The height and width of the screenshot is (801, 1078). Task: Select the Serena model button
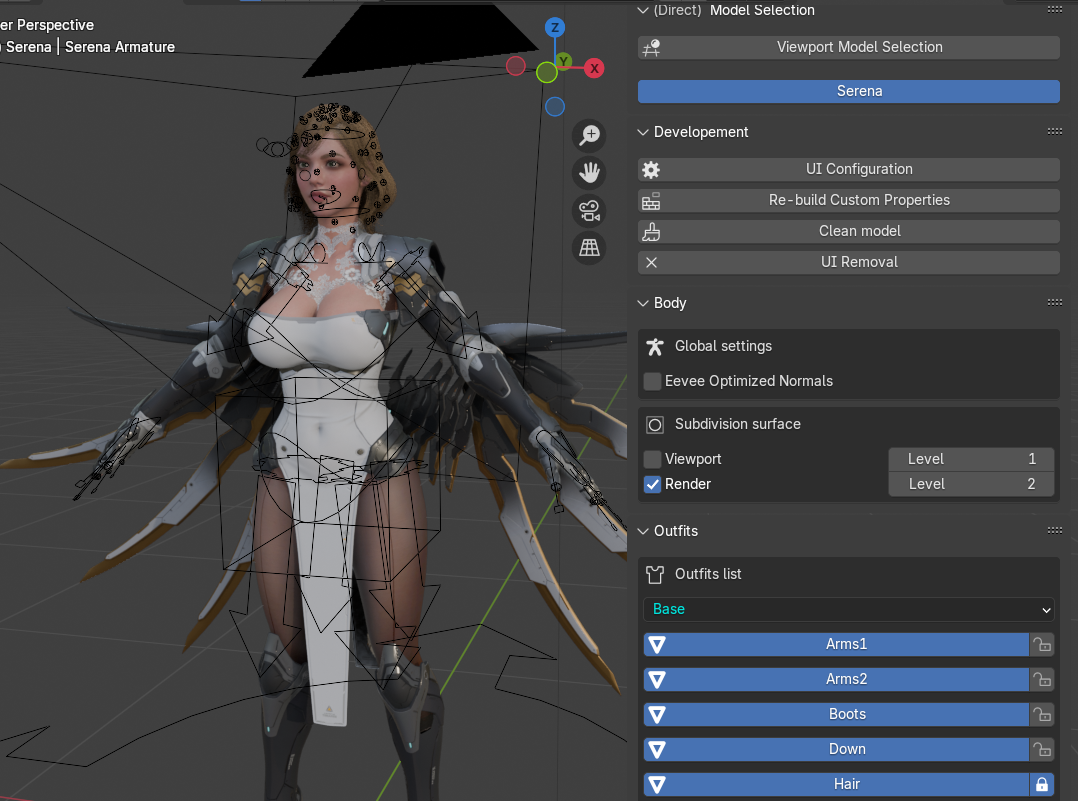(x=848, y=91)
